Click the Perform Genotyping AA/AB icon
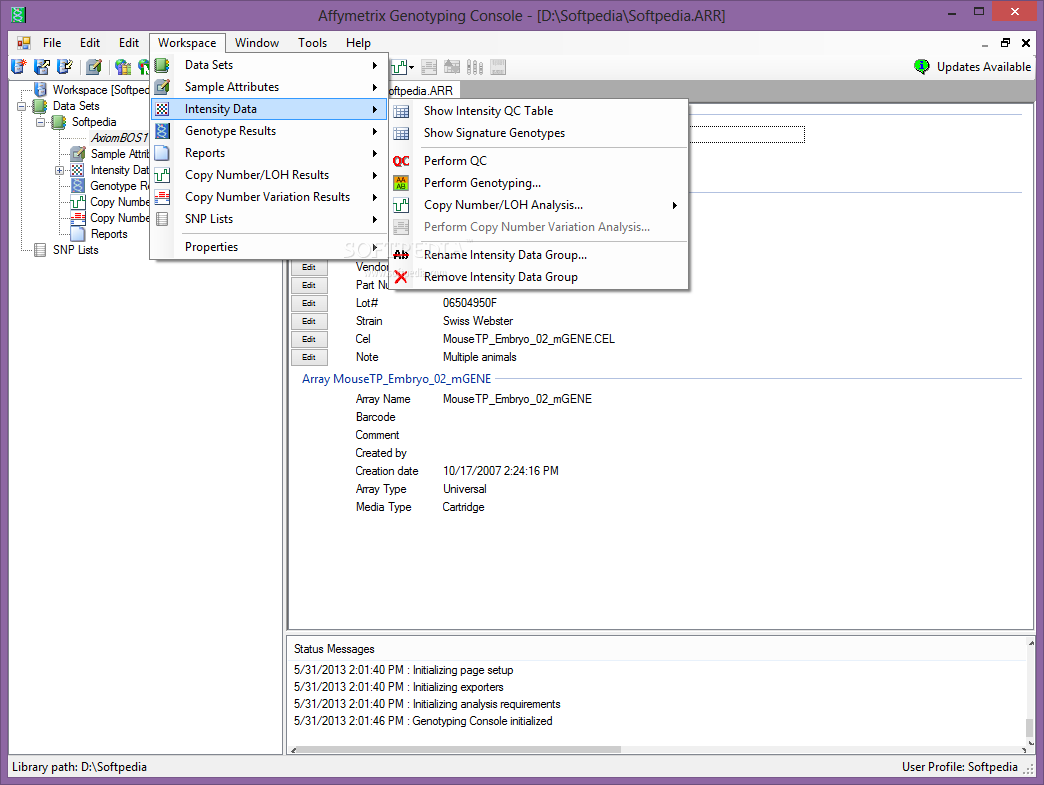This screenshot has width=1044, height=785. (401, 182)
